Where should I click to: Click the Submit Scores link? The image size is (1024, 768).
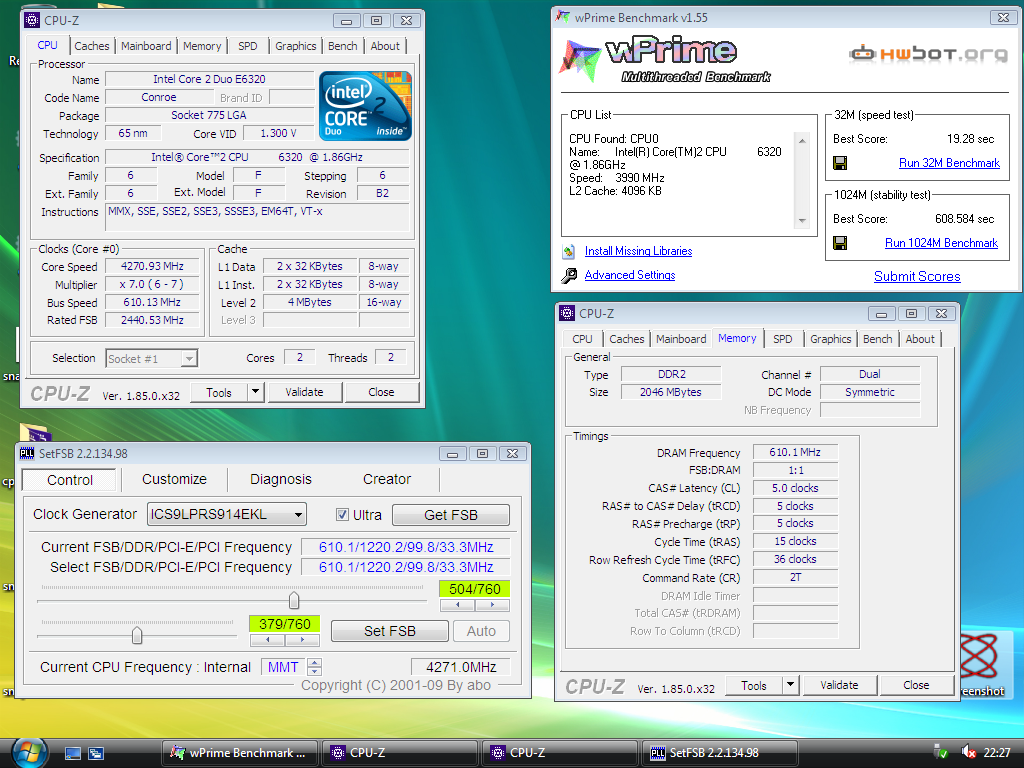[917, 276]
